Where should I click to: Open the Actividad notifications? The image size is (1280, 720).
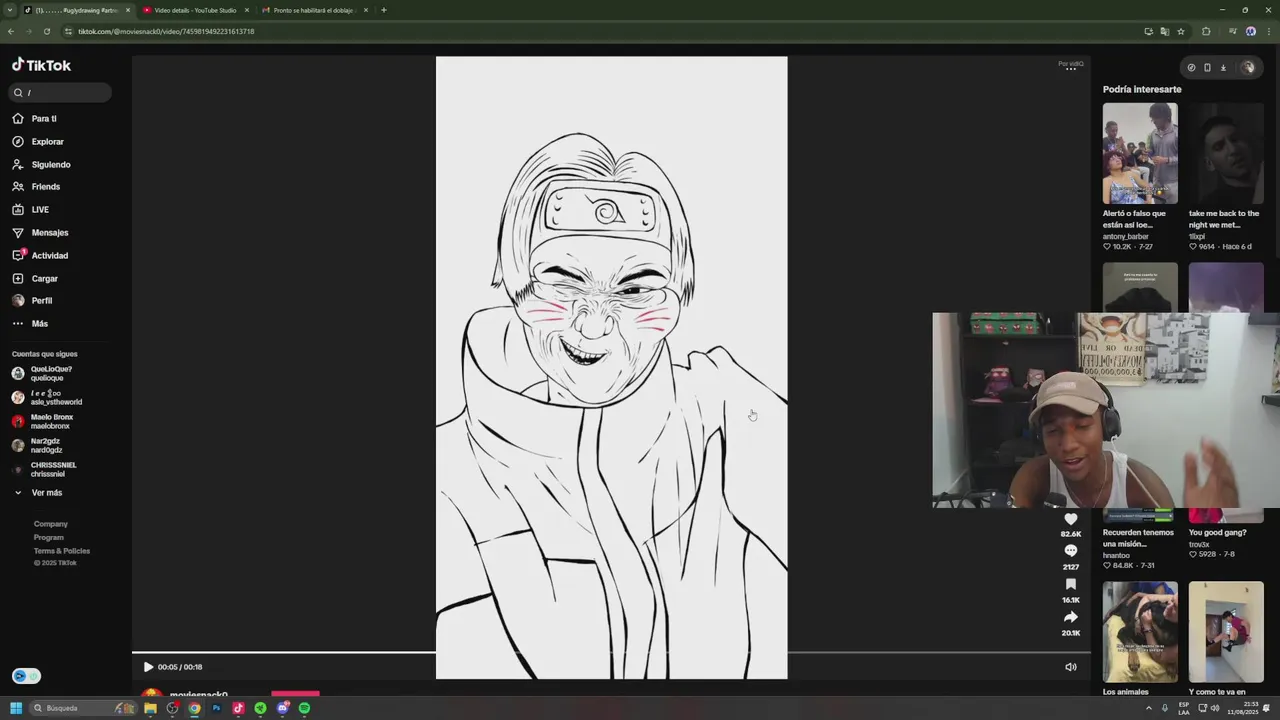pyautogui.click(x=41, y=256)
